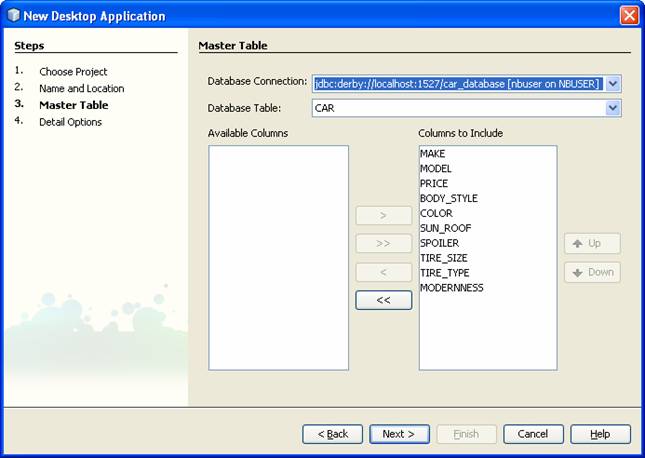Image resolution: width=645 pixels, height=458 pixels.
Task: Select the BODY_STYLE column
Action: click(448, 198)
